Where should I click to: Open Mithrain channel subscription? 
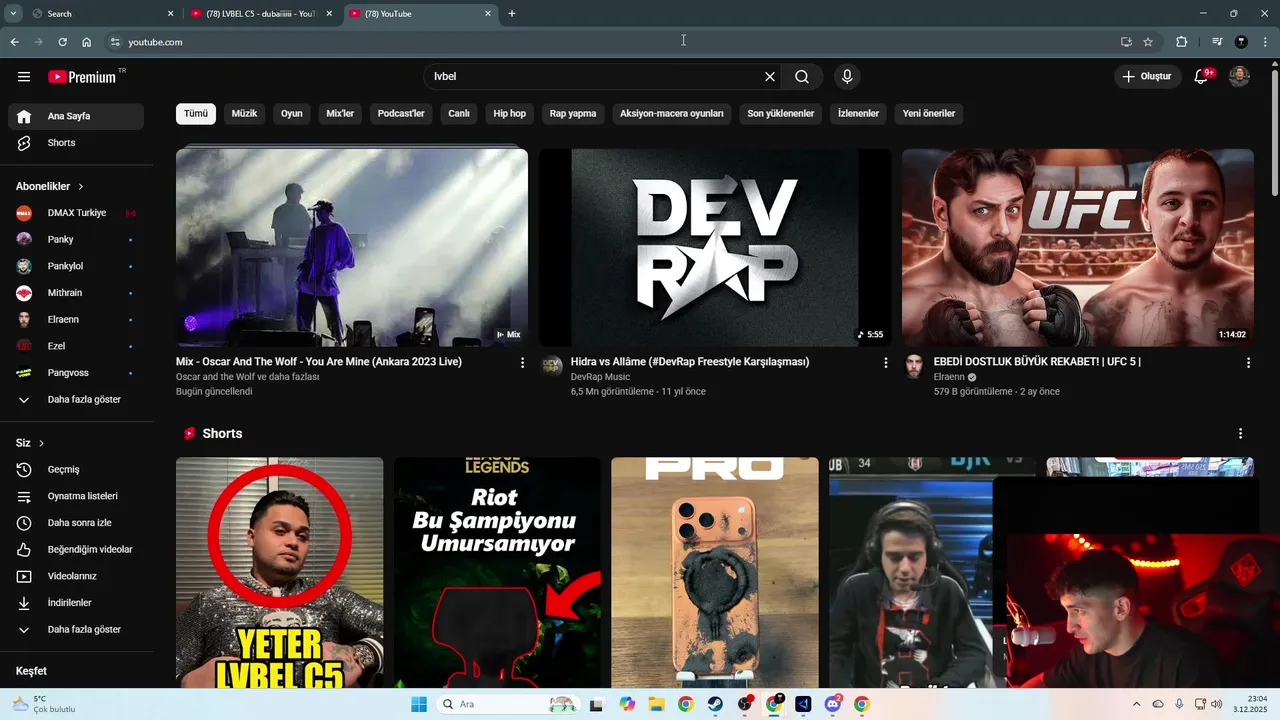pos(76,293)
